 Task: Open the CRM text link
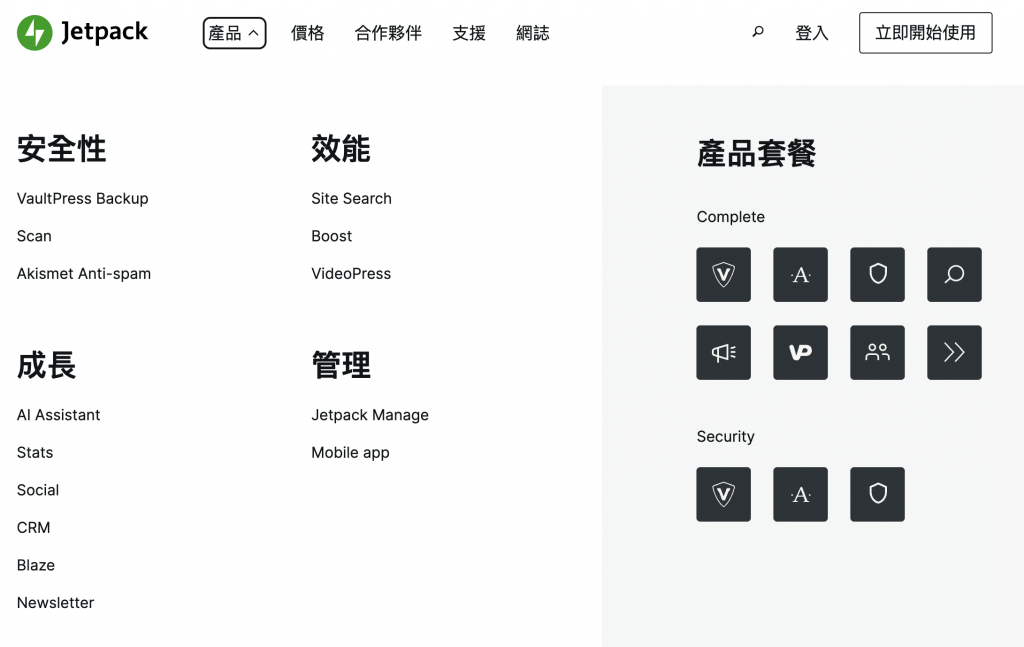coord(33,528)
